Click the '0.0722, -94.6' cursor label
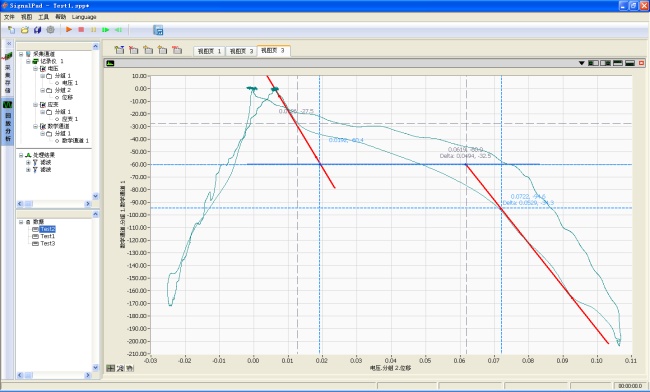 click(528, 196)
